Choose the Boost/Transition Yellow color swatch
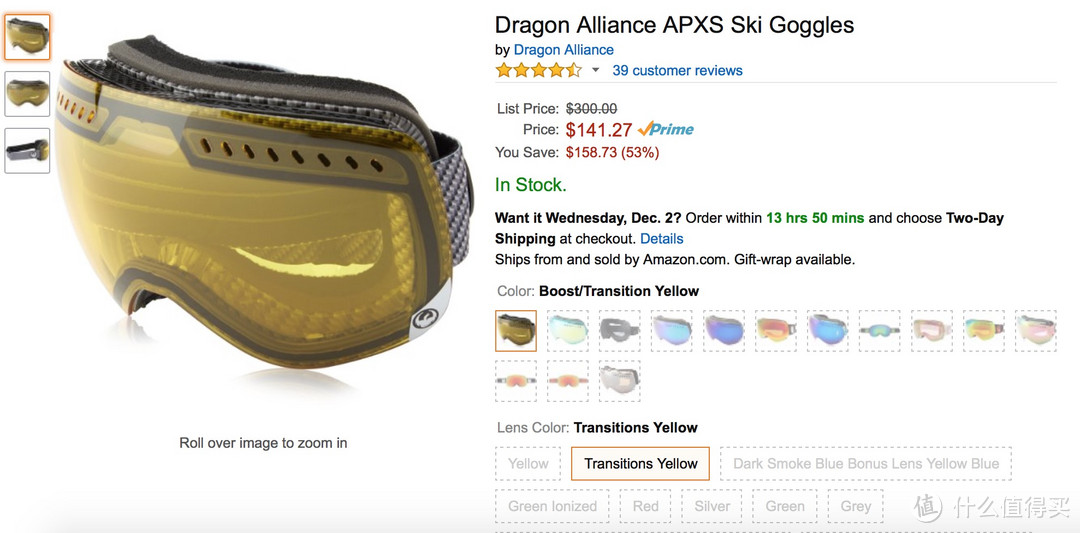The image size is (1080, 533). 516,331
